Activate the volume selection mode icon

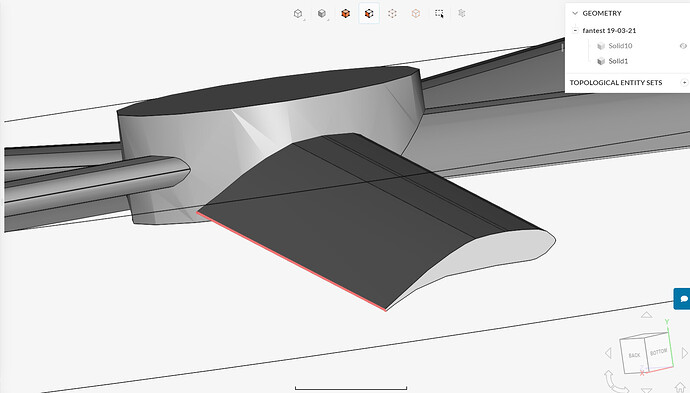[345, 14]
